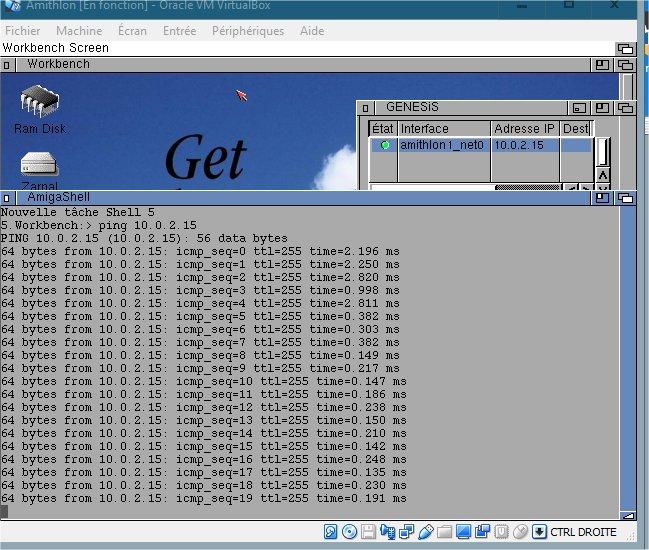
Task: Click the AmigaShell window depth gadget
Action: tap(625, 198)
